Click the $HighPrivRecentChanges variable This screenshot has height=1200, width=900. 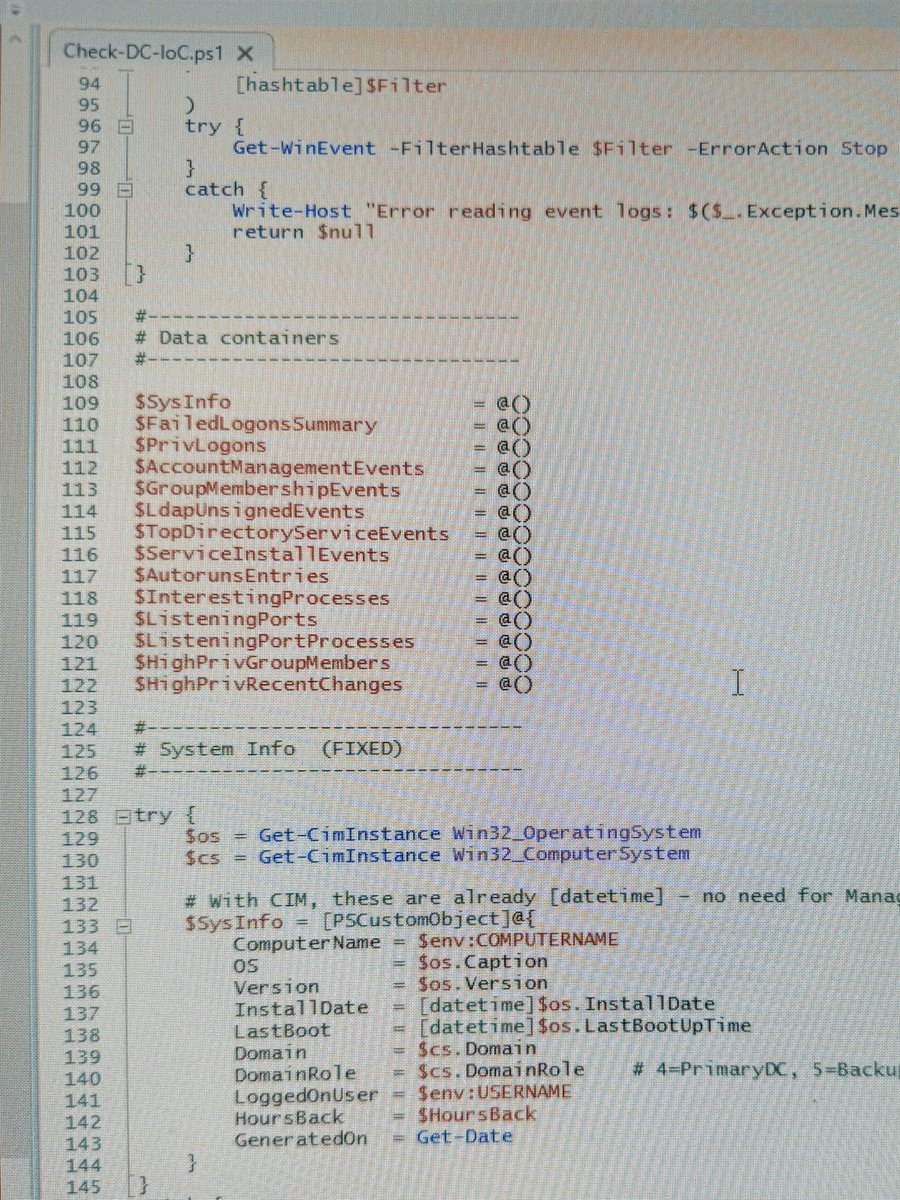[268, 684]
